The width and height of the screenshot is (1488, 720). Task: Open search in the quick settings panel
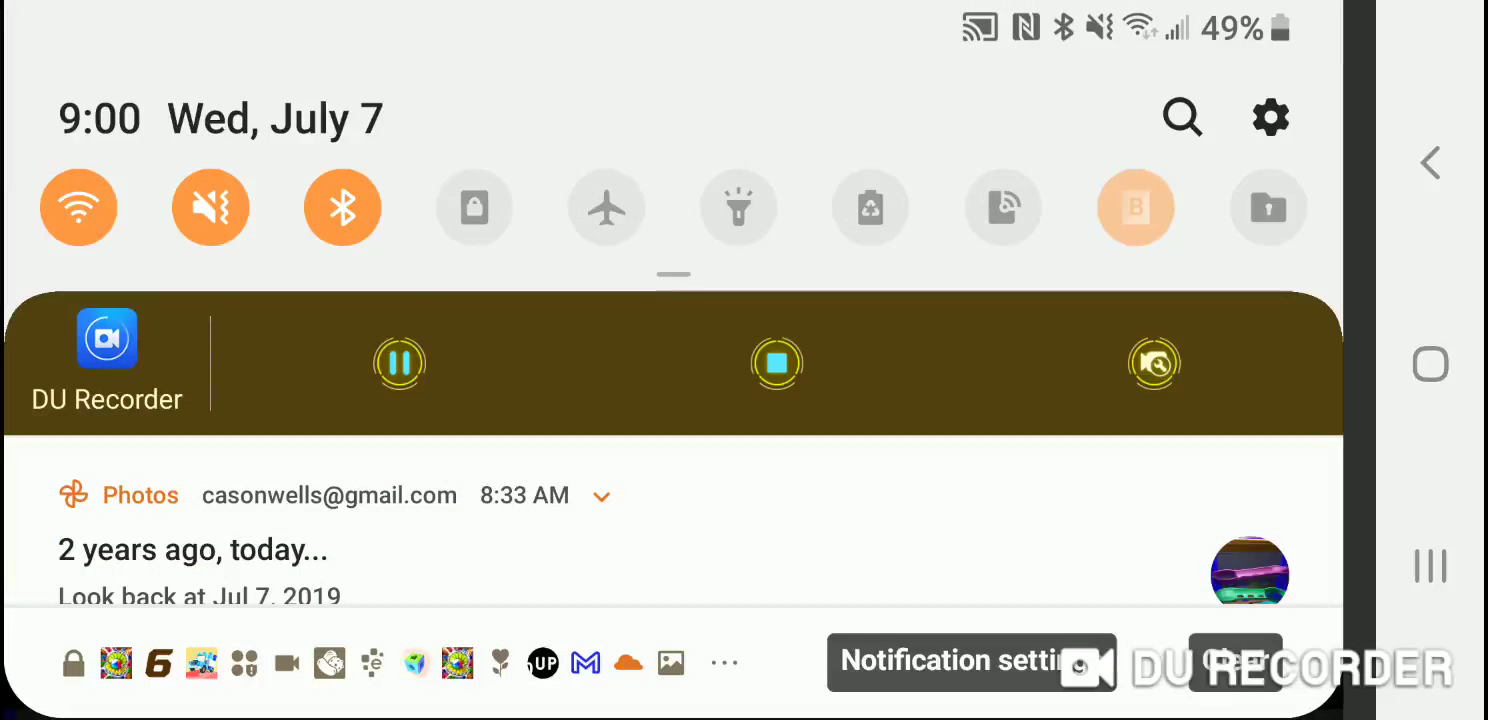click(1182, 118)
